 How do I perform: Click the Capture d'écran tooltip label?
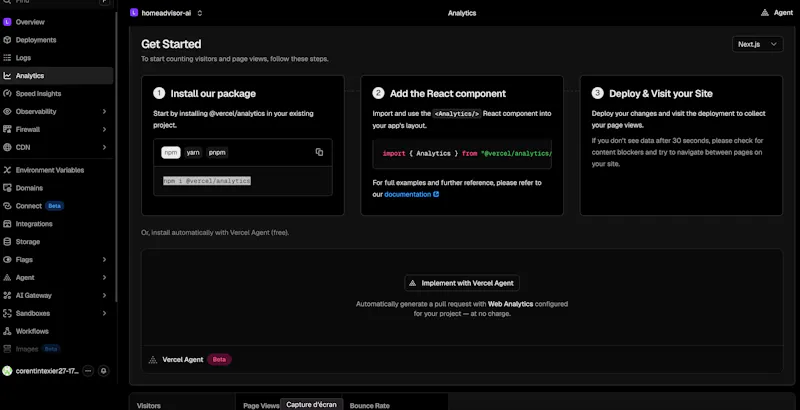click(311, 404)
